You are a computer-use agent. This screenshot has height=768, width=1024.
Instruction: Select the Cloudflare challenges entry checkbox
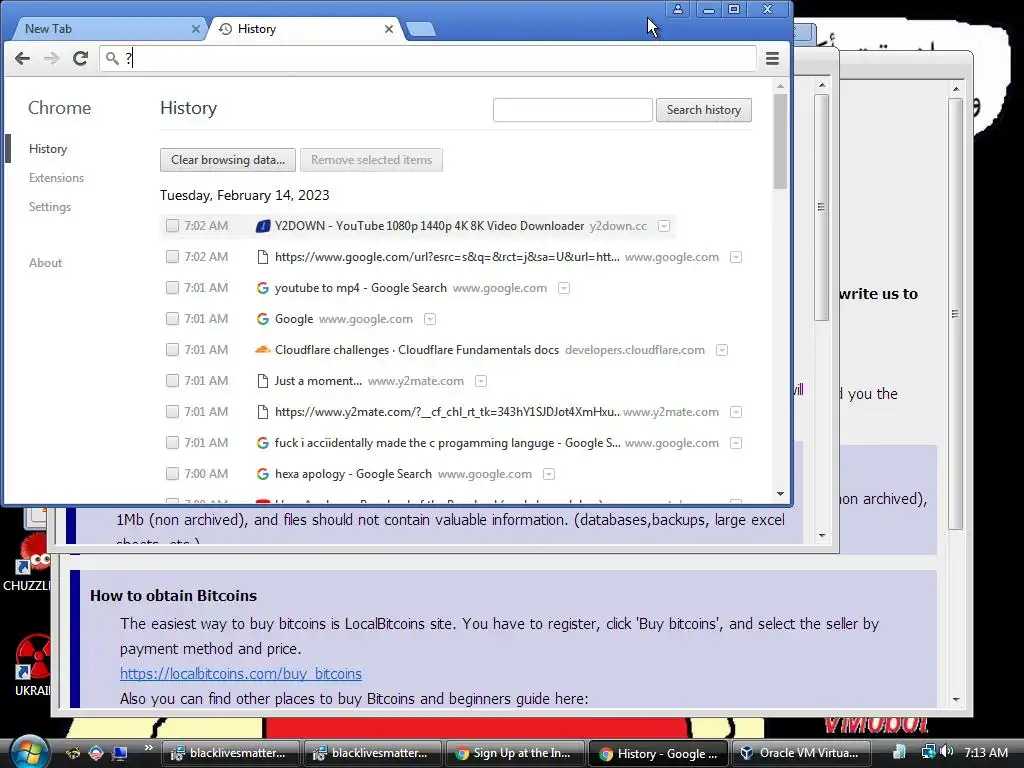coord(172,350)
